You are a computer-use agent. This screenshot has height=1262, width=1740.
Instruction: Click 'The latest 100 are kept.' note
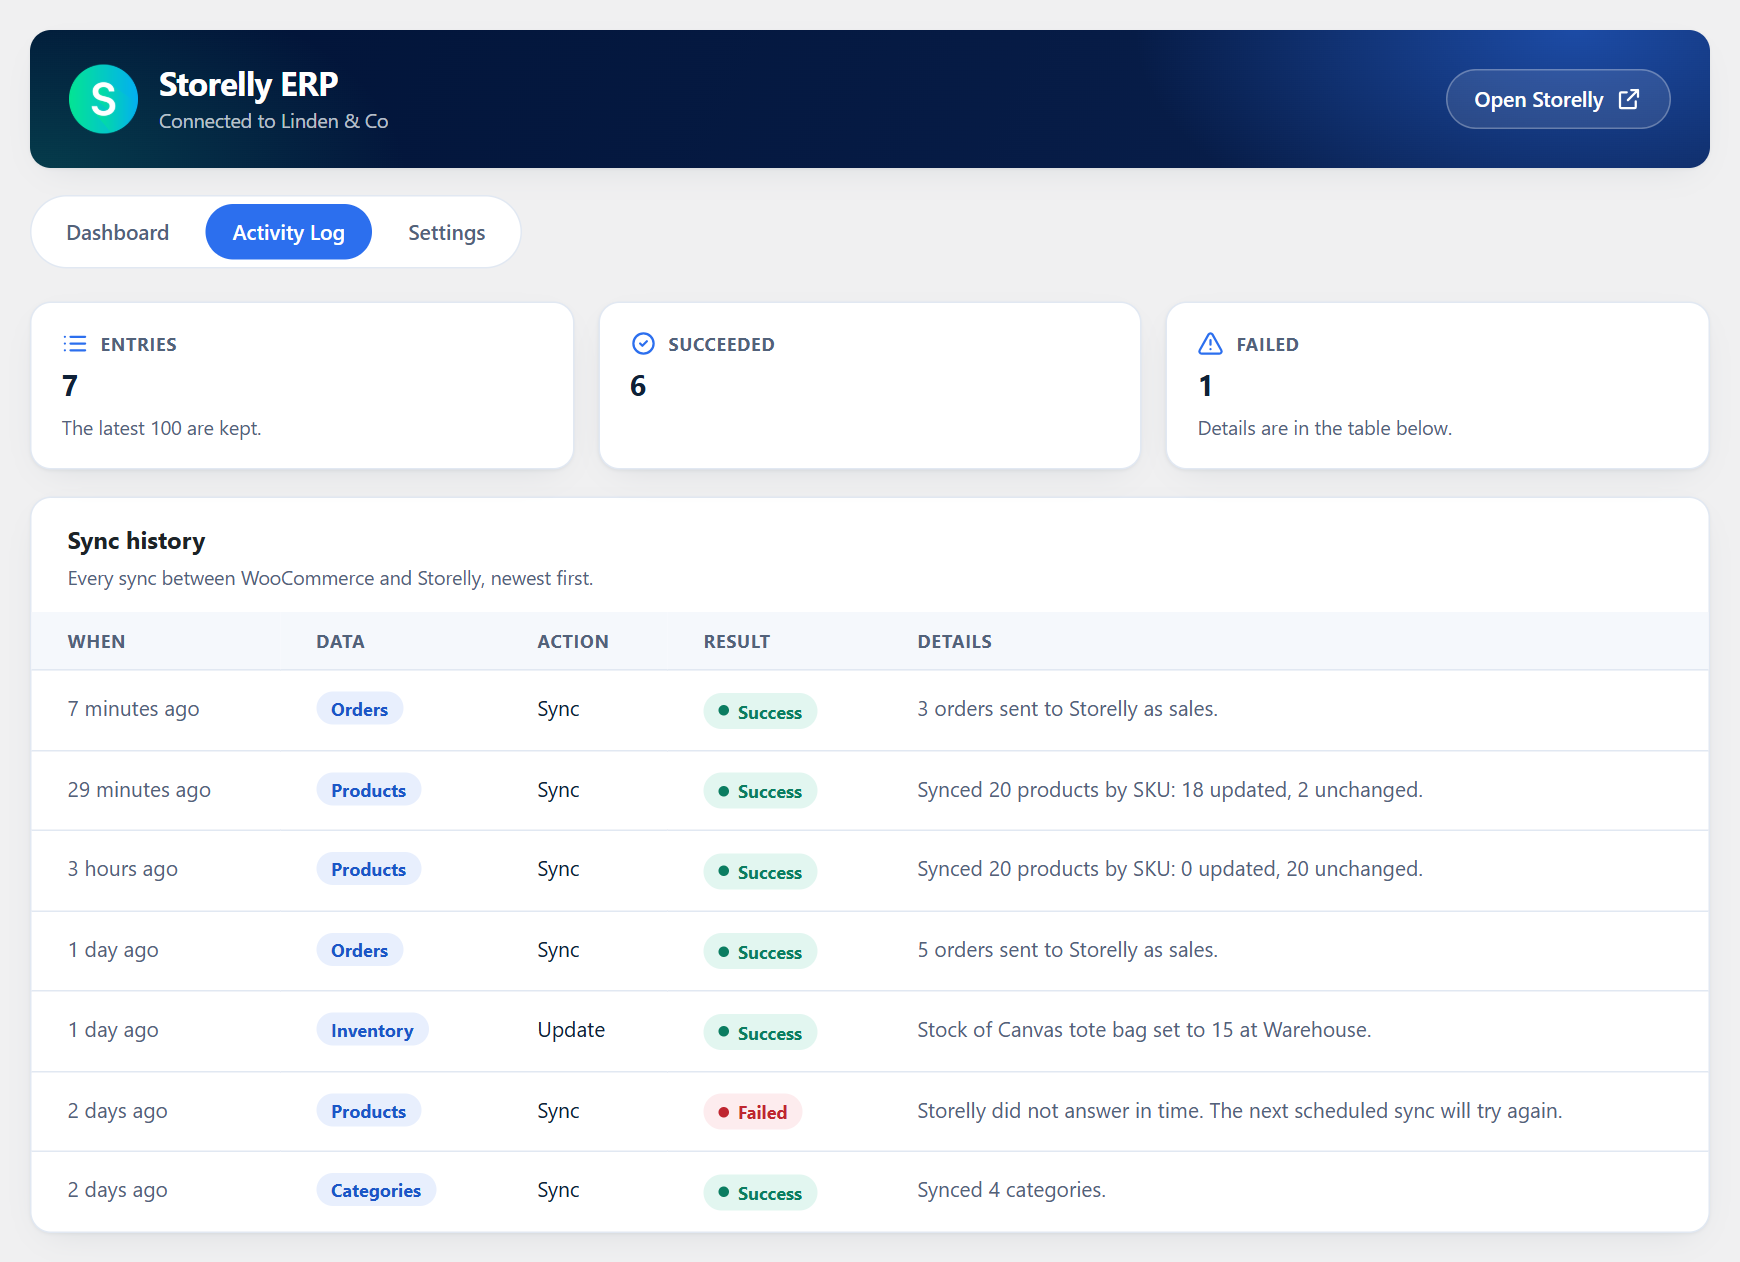pyautogui.click(x=162, y=428)
